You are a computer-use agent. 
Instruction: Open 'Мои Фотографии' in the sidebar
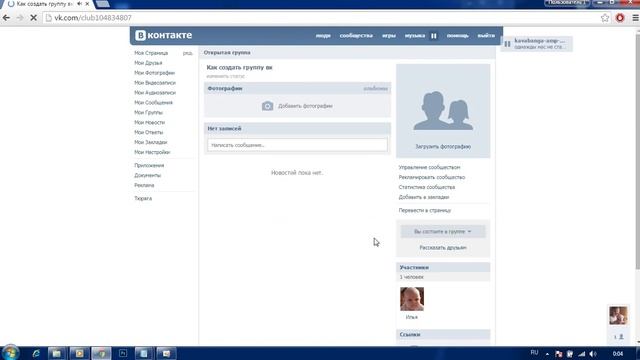(154, 73)
